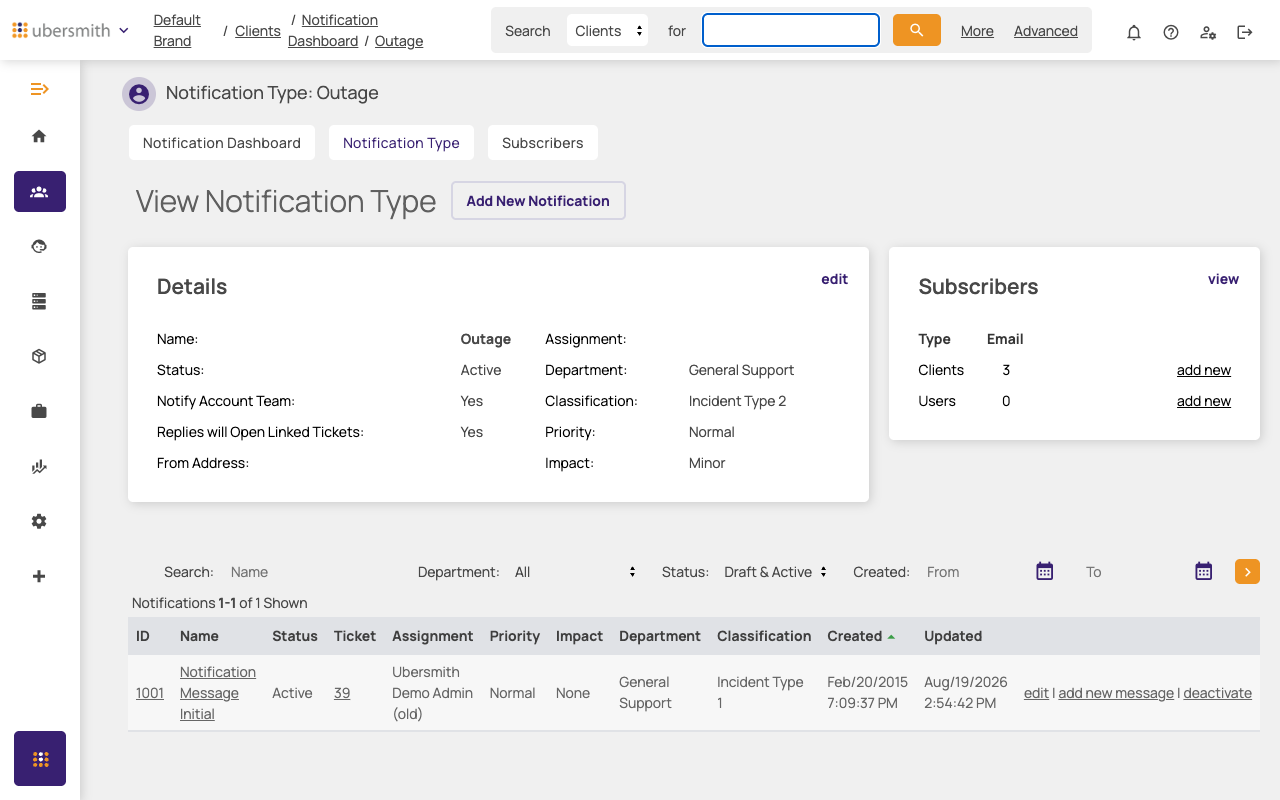
Task: Click add new for Users subscribers
Action: click(x=1203, y=401)
